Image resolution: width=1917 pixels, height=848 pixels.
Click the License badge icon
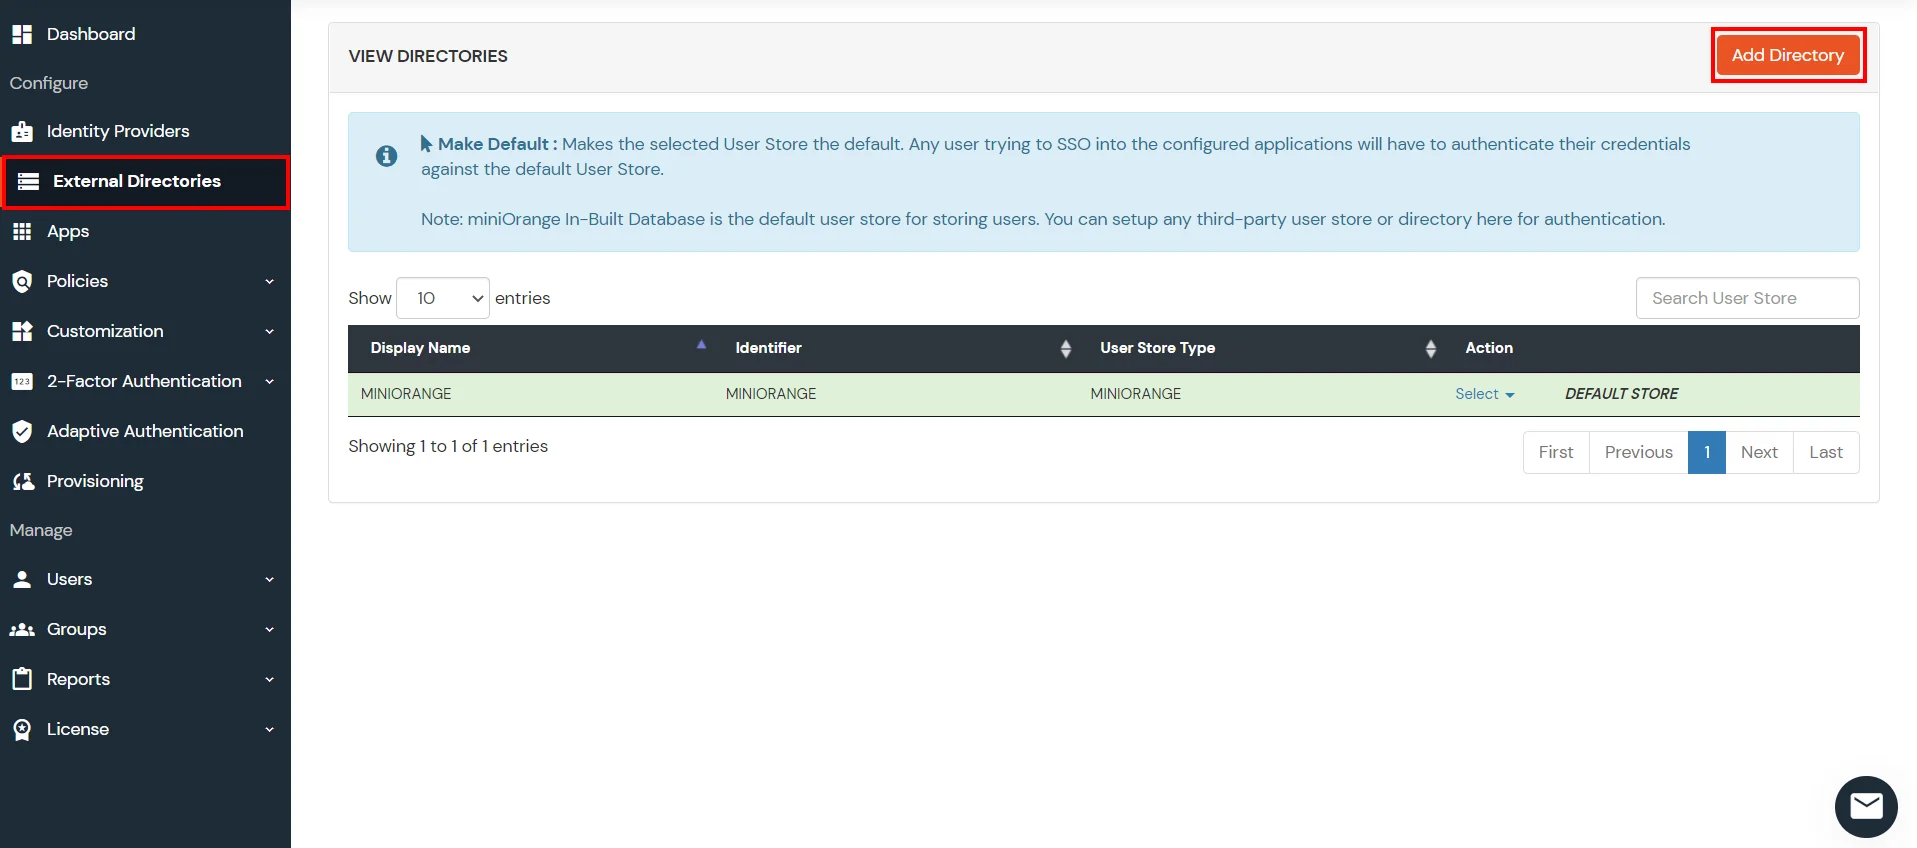tap(22, 729)
